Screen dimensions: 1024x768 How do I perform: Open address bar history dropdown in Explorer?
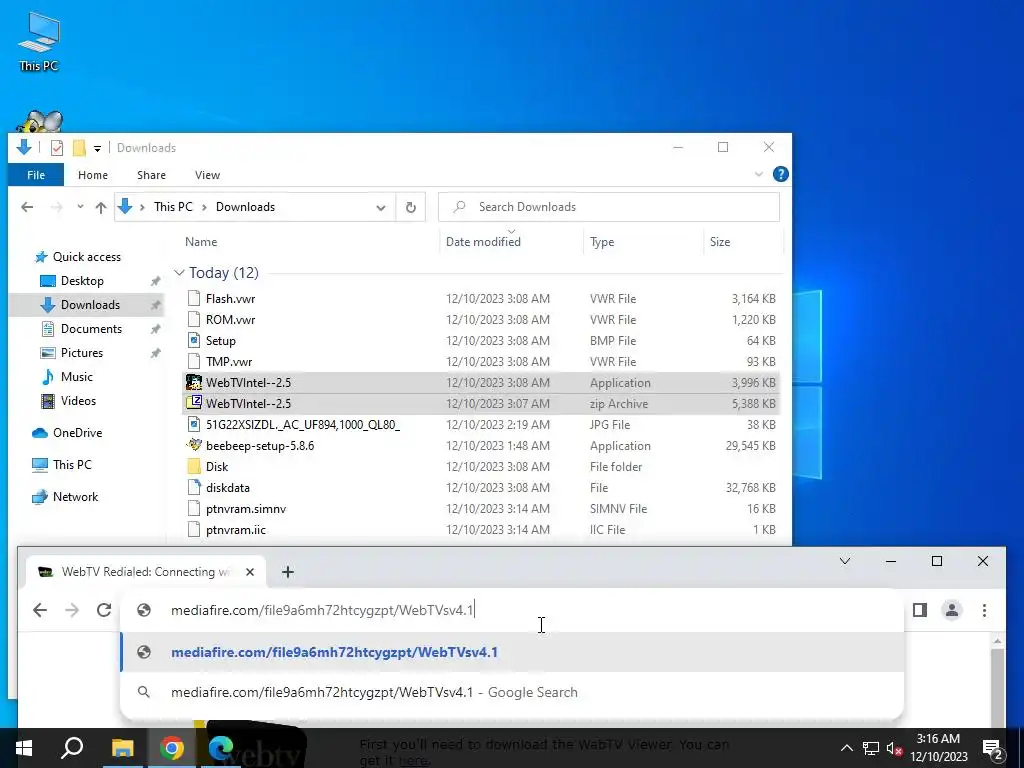381,207
